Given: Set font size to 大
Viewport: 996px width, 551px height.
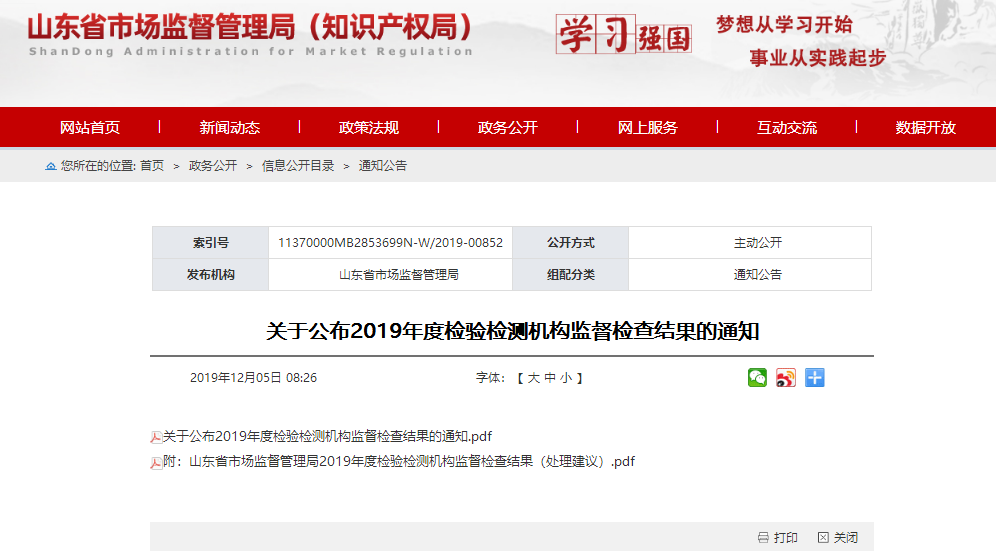Looking at the screenshot, I should [x=534, y=378].
